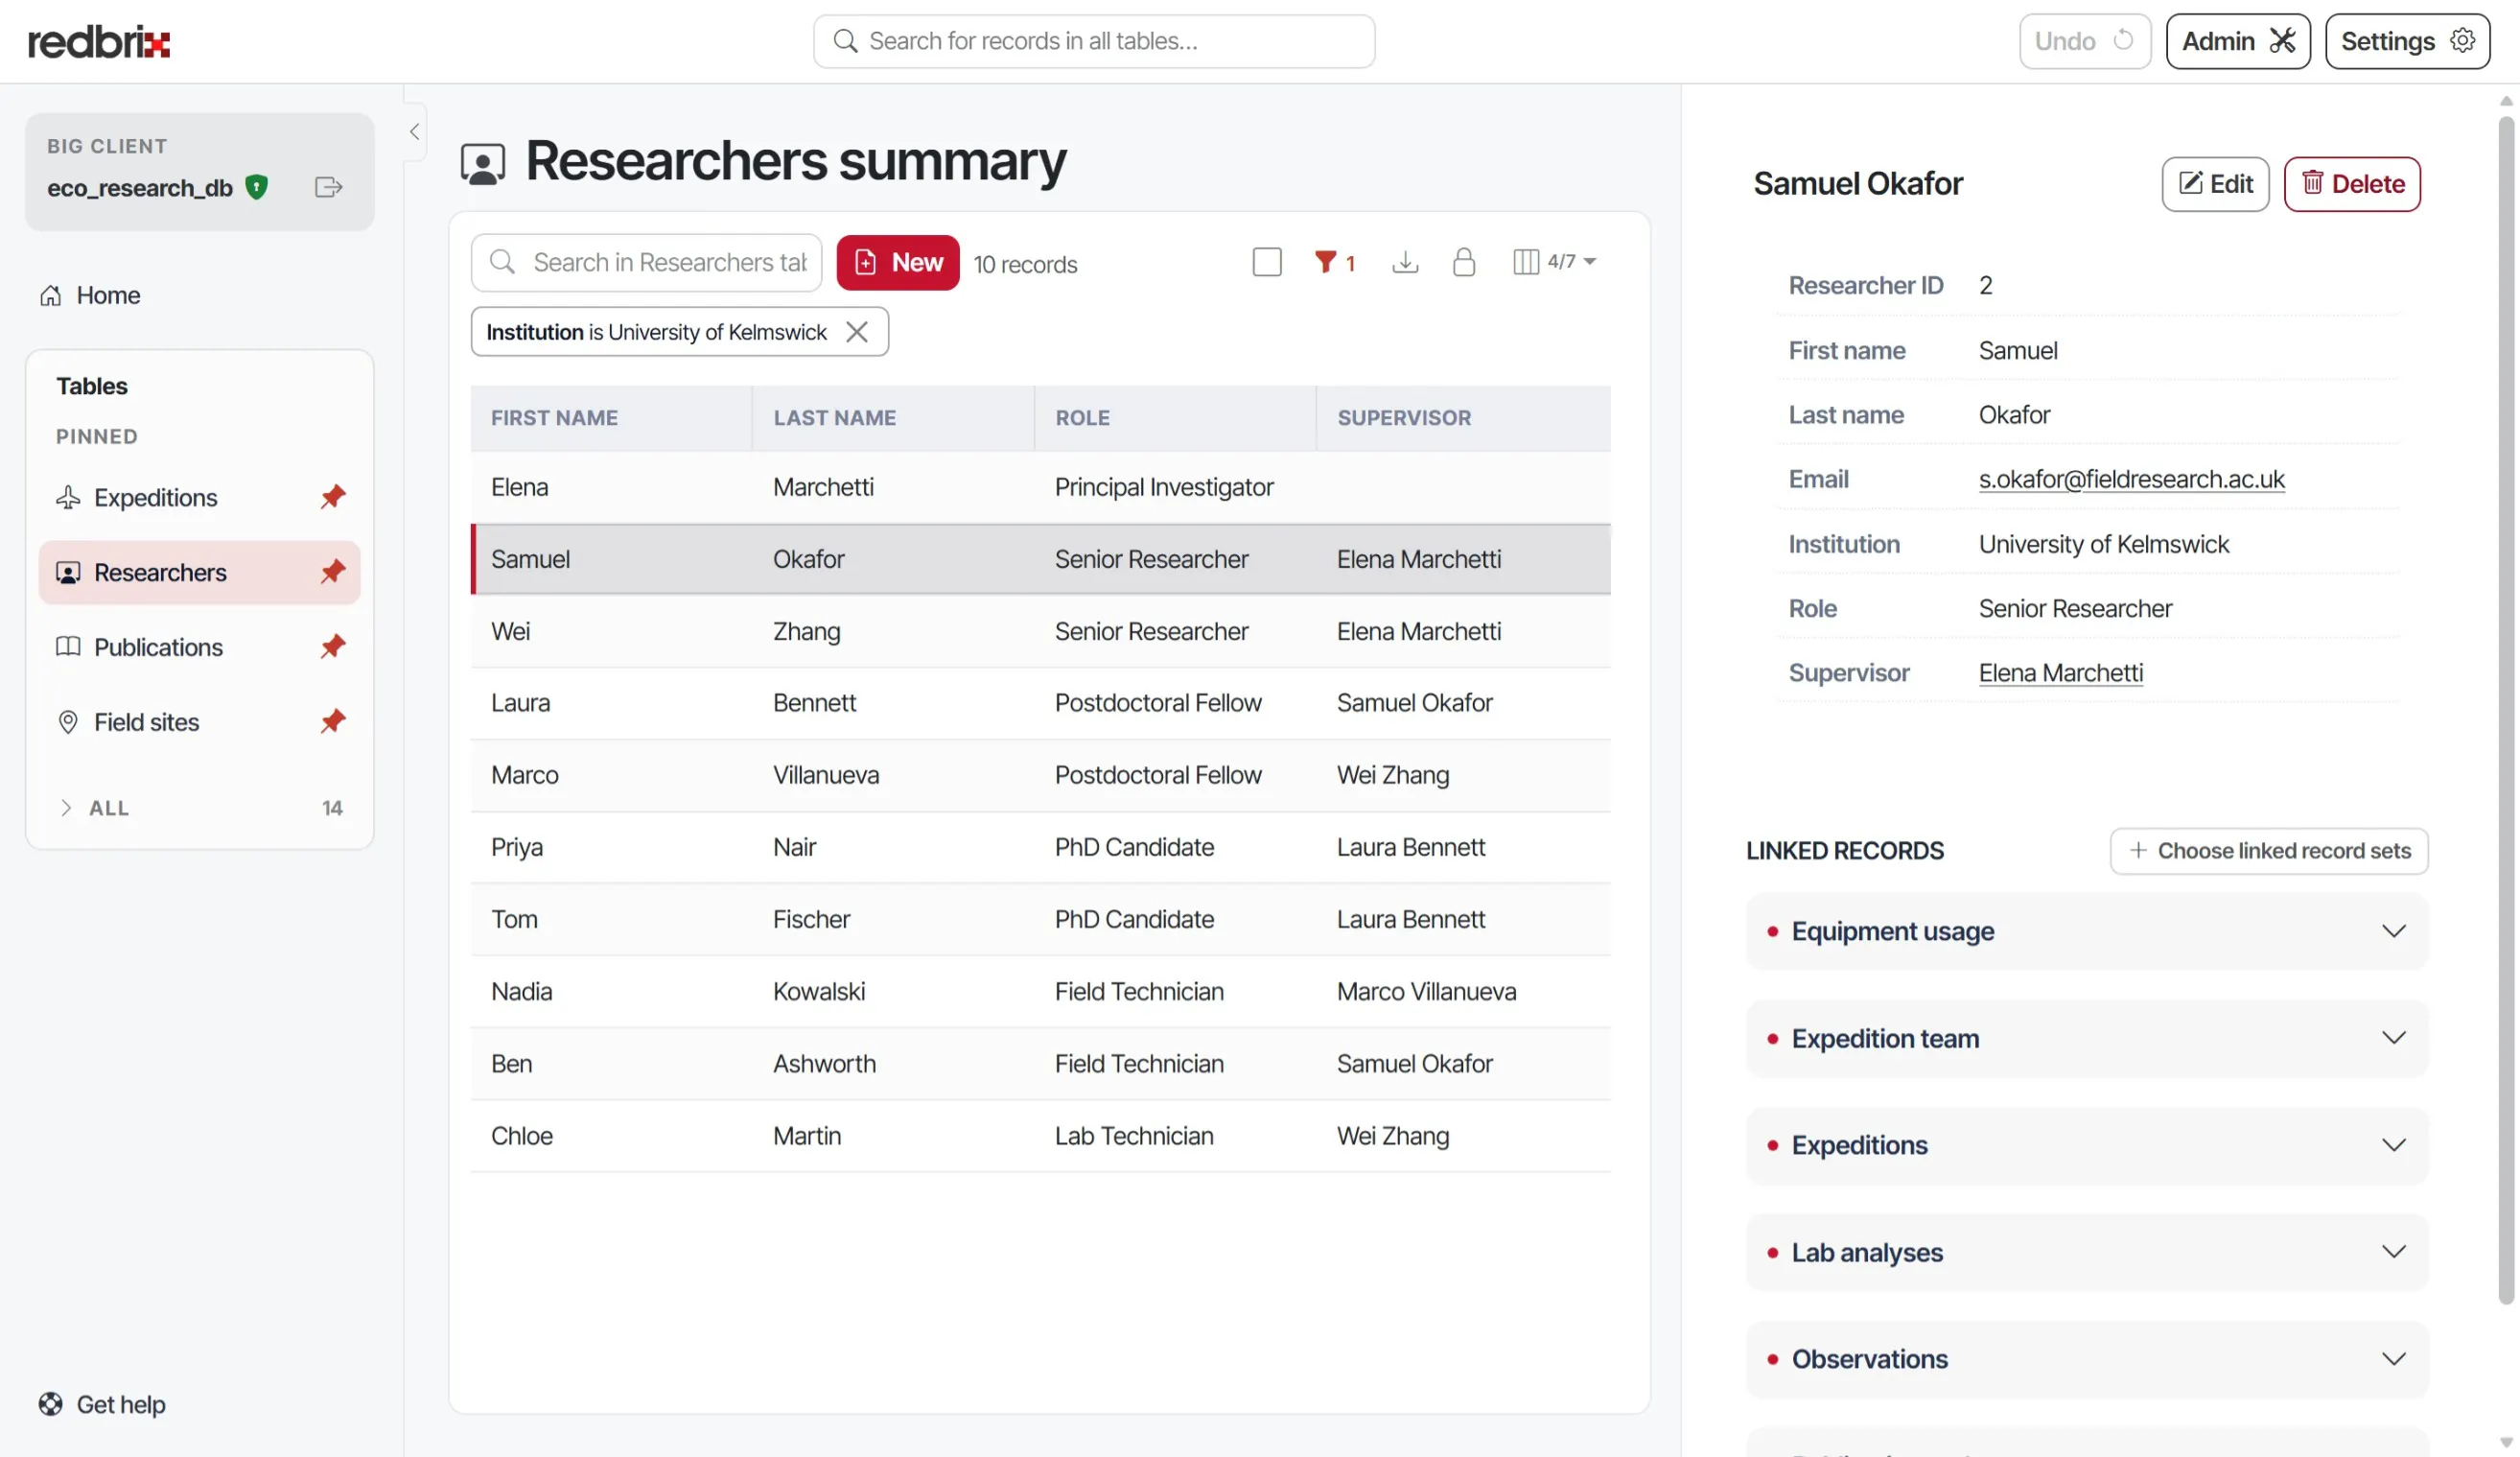2520x1457 pixels.
Task: Toggle the select-all records checkbox
Action: (1267, 262)
